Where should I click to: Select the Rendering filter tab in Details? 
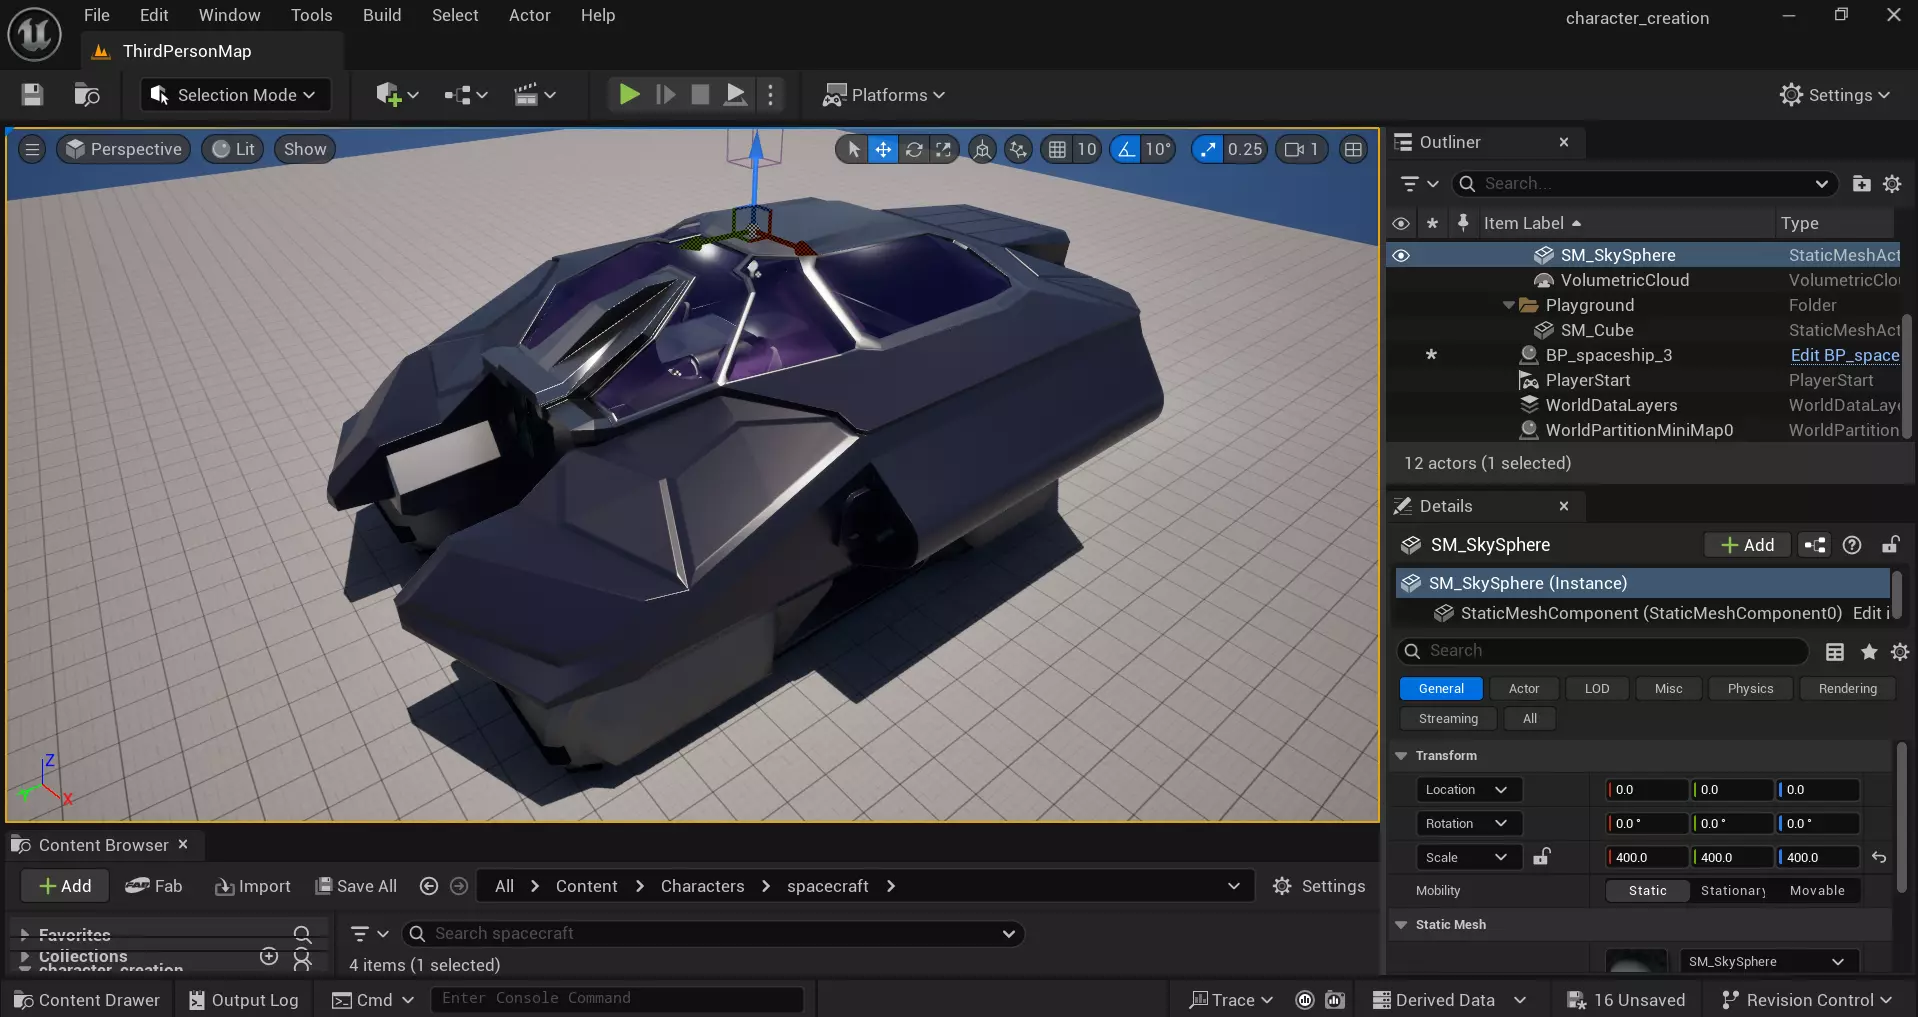point(1847,688)
